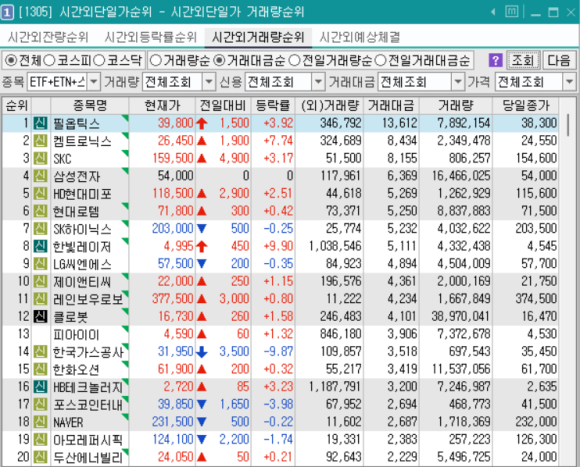Select the 전일거래대금순 radio button

(380, 60)
